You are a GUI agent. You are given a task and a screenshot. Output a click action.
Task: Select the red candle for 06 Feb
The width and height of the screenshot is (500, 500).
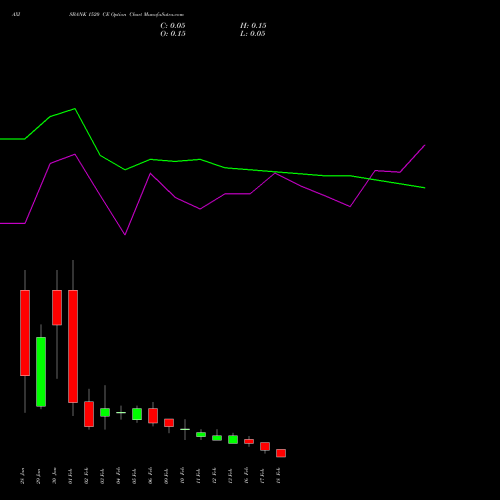(x=153, y=416)
